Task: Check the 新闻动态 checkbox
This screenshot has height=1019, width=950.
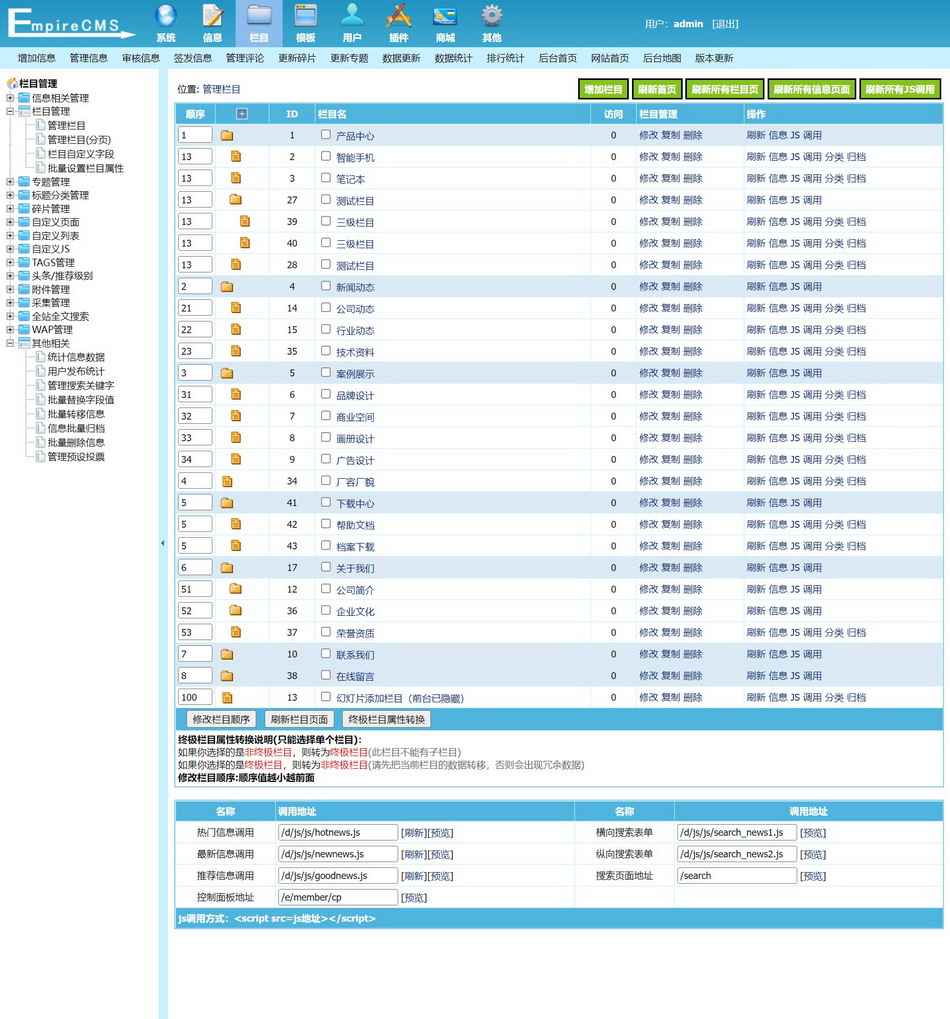Action: [x=326, y=286]
